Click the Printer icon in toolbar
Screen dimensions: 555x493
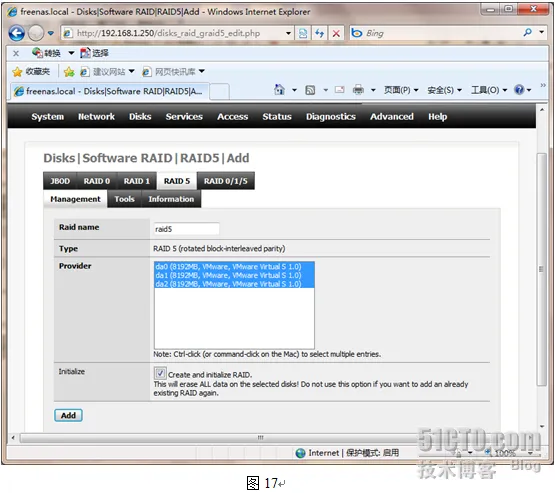click(x=358, y=90)
